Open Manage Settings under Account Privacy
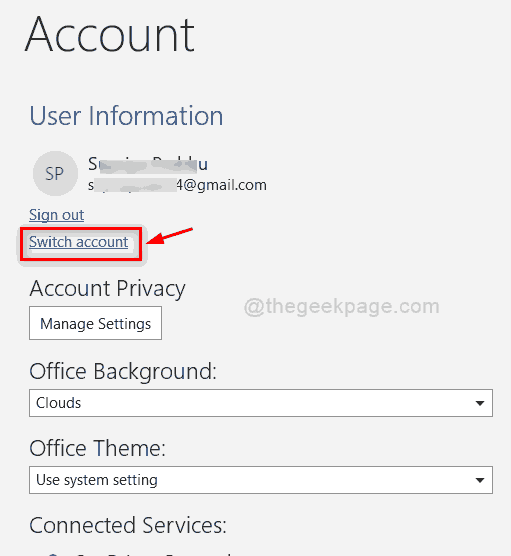Viewport: 511px width, 556px height. pos(95,323)
